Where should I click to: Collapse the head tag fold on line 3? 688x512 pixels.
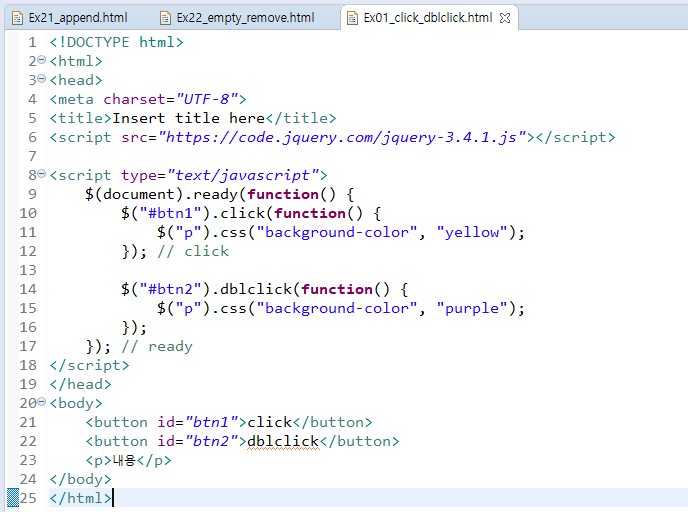click(42, 79)
